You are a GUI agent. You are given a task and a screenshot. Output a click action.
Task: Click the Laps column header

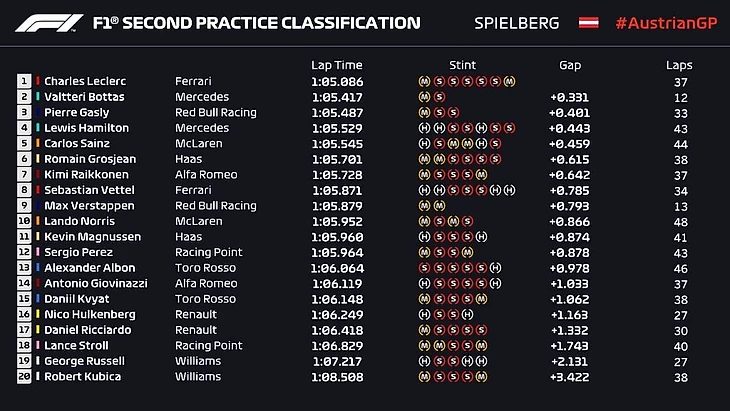(679, 65)
